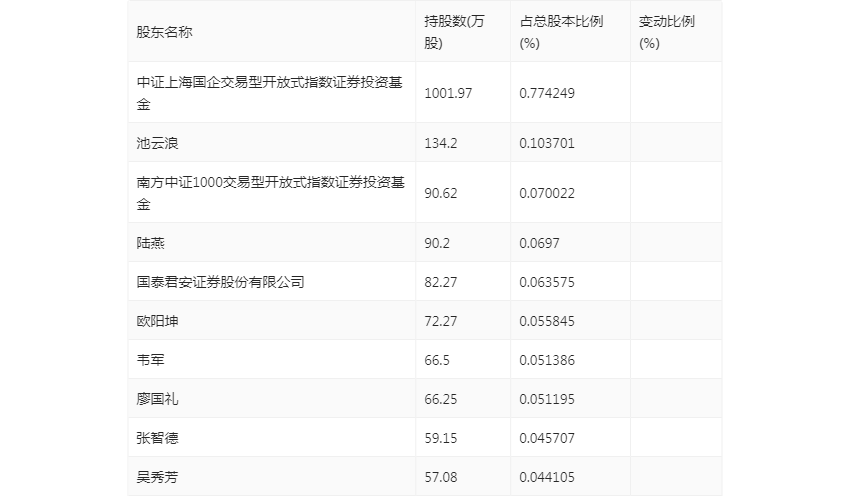Select the 0.051195 ratio value

pos(546,399)
